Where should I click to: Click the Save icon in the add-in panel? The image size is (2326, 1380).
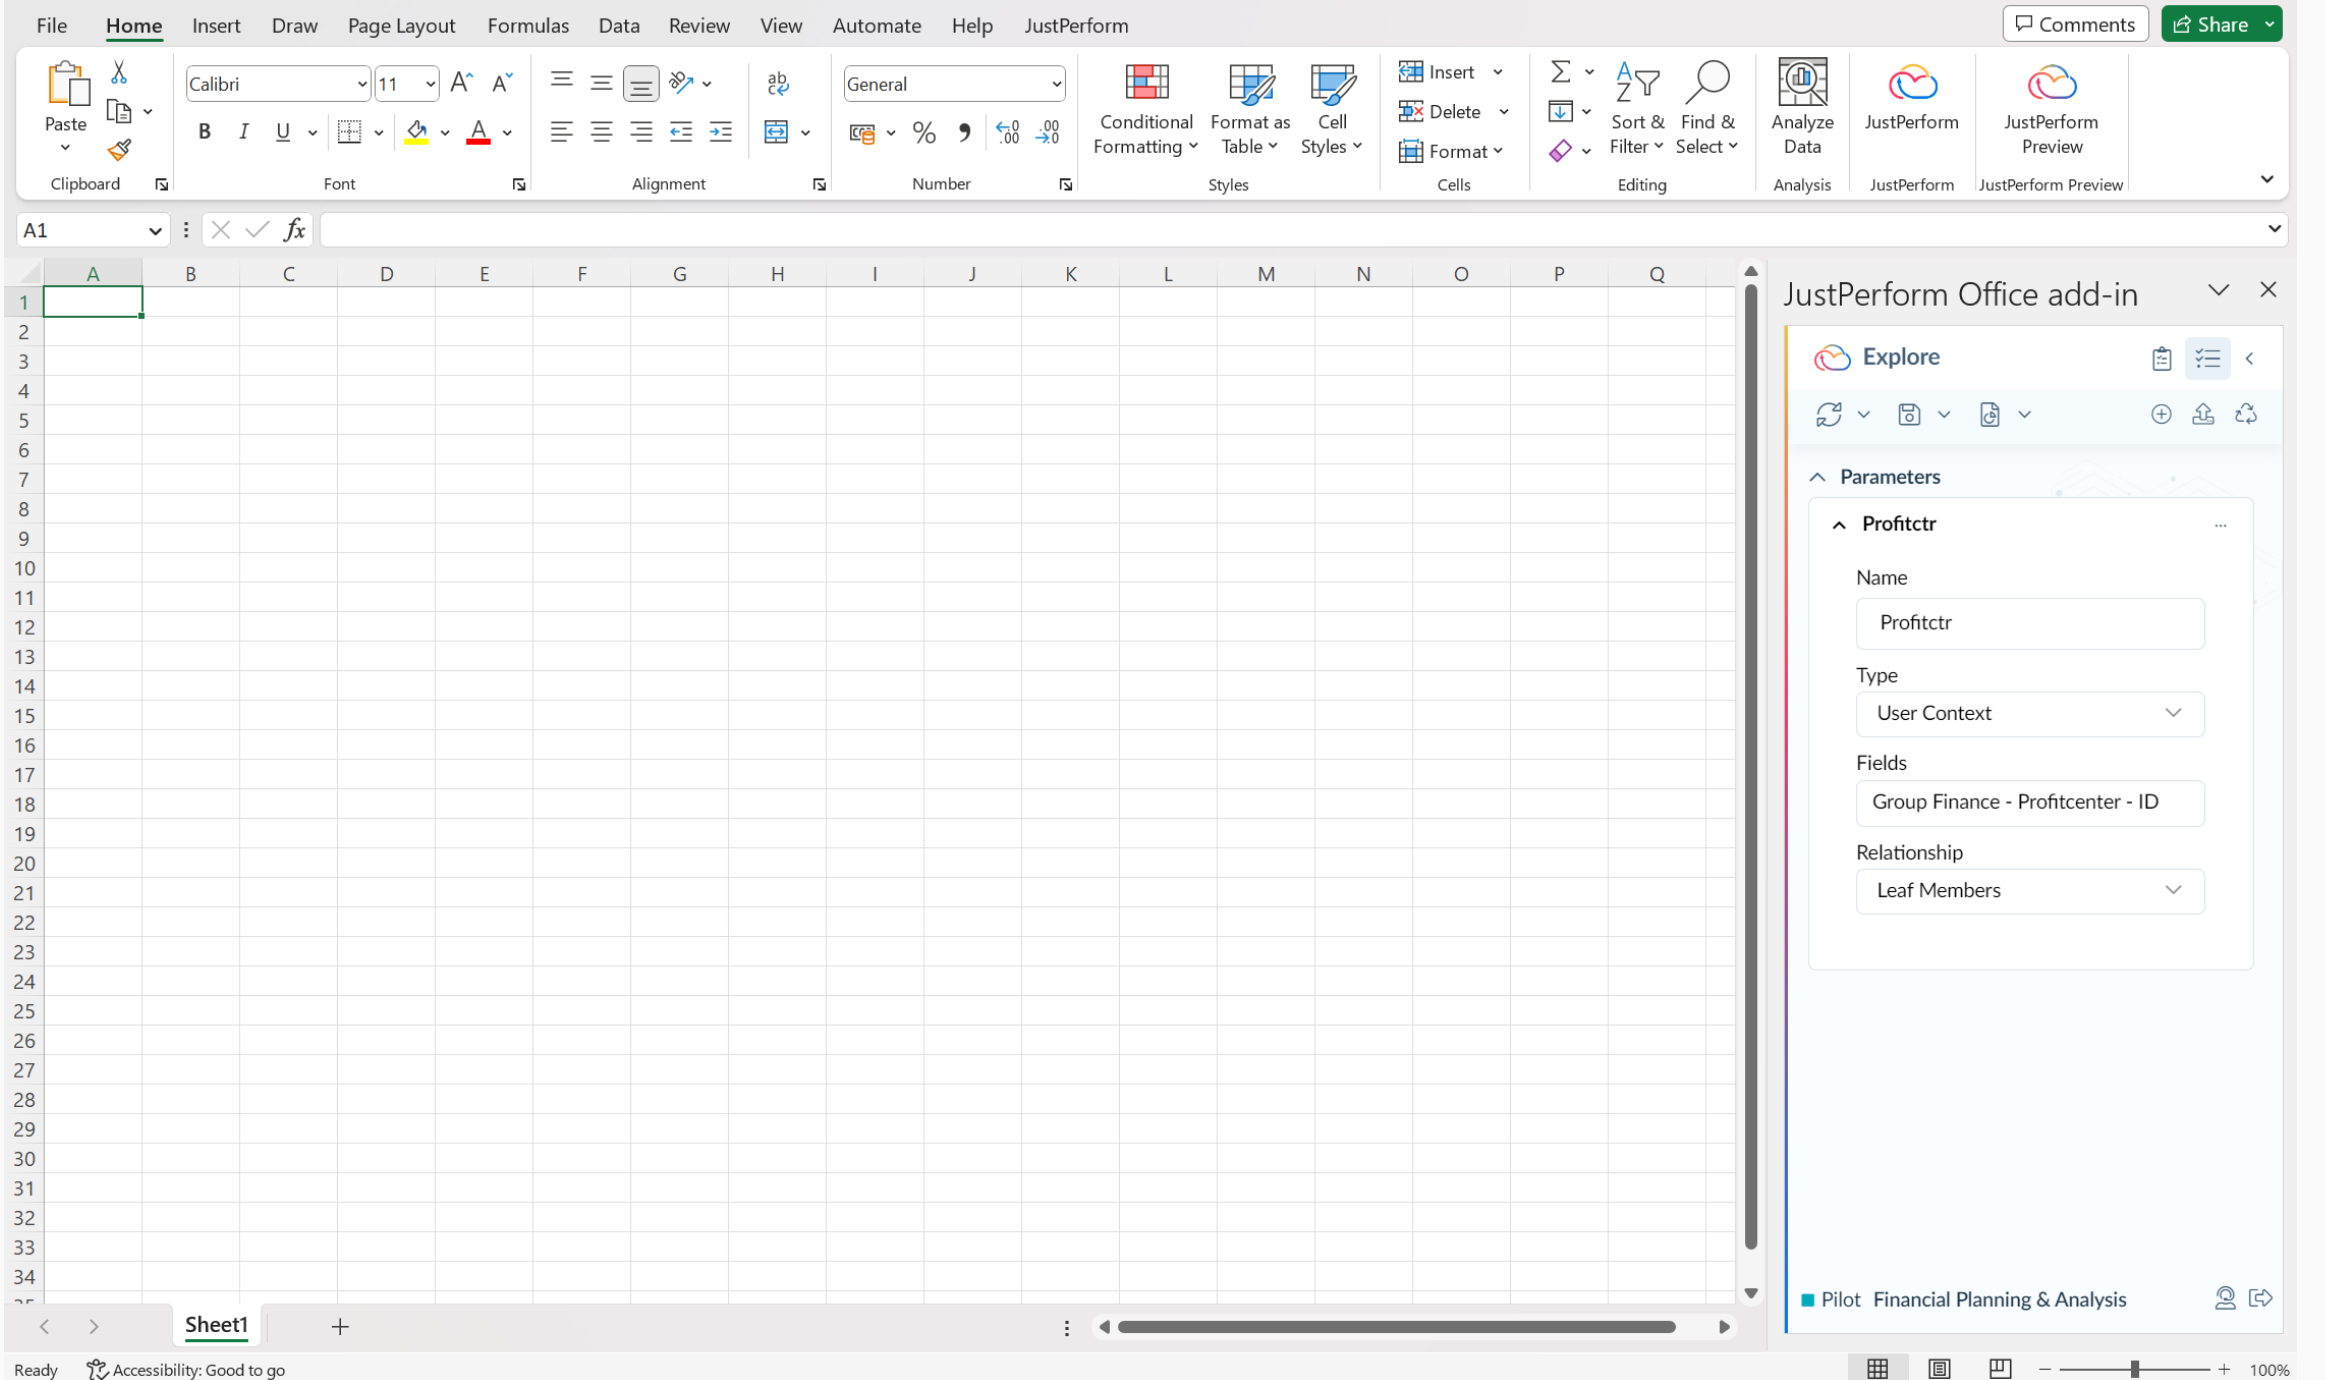coord(1909,414)
